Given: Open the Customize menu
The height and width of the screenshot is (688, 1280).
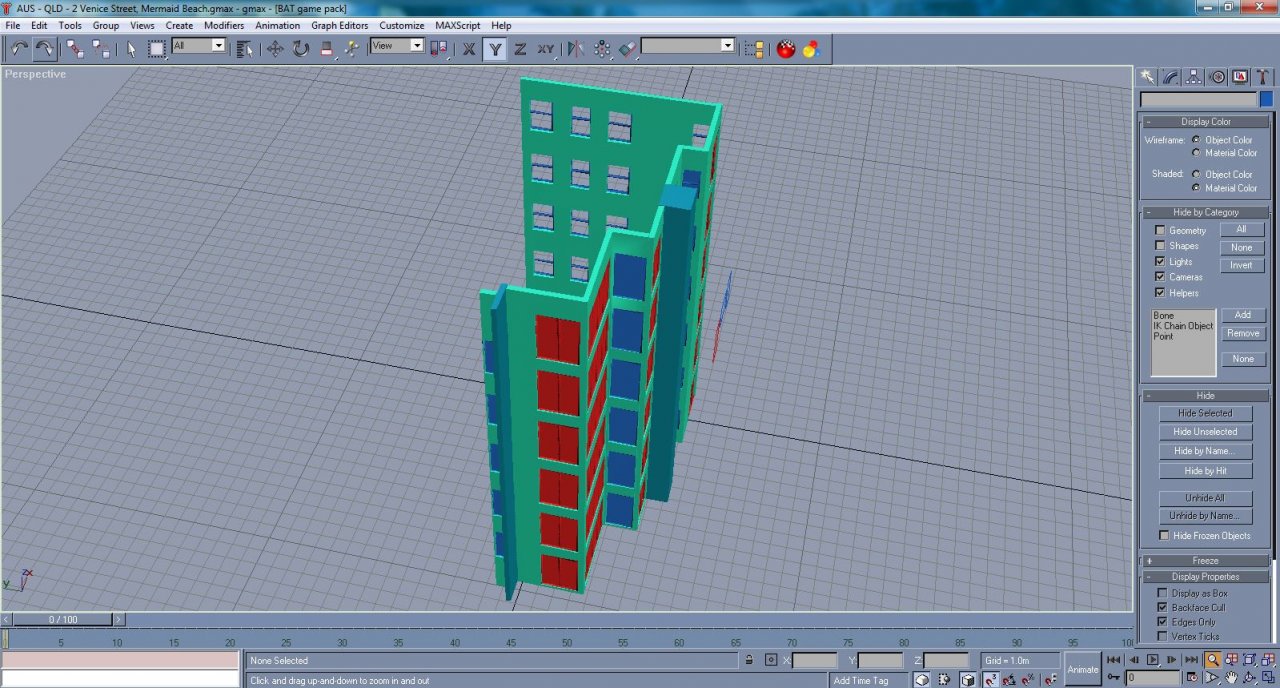Looking at the screenshot, I should click(x=401, y=25).
